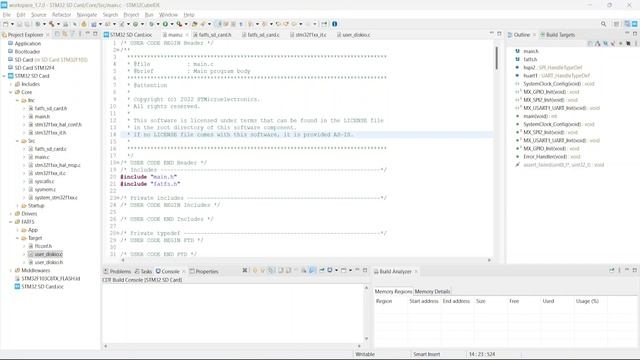The height and width of the screenshot is (360, 640).
Task: Close the Build Analyzer view
Action: [x=416, y=271]
